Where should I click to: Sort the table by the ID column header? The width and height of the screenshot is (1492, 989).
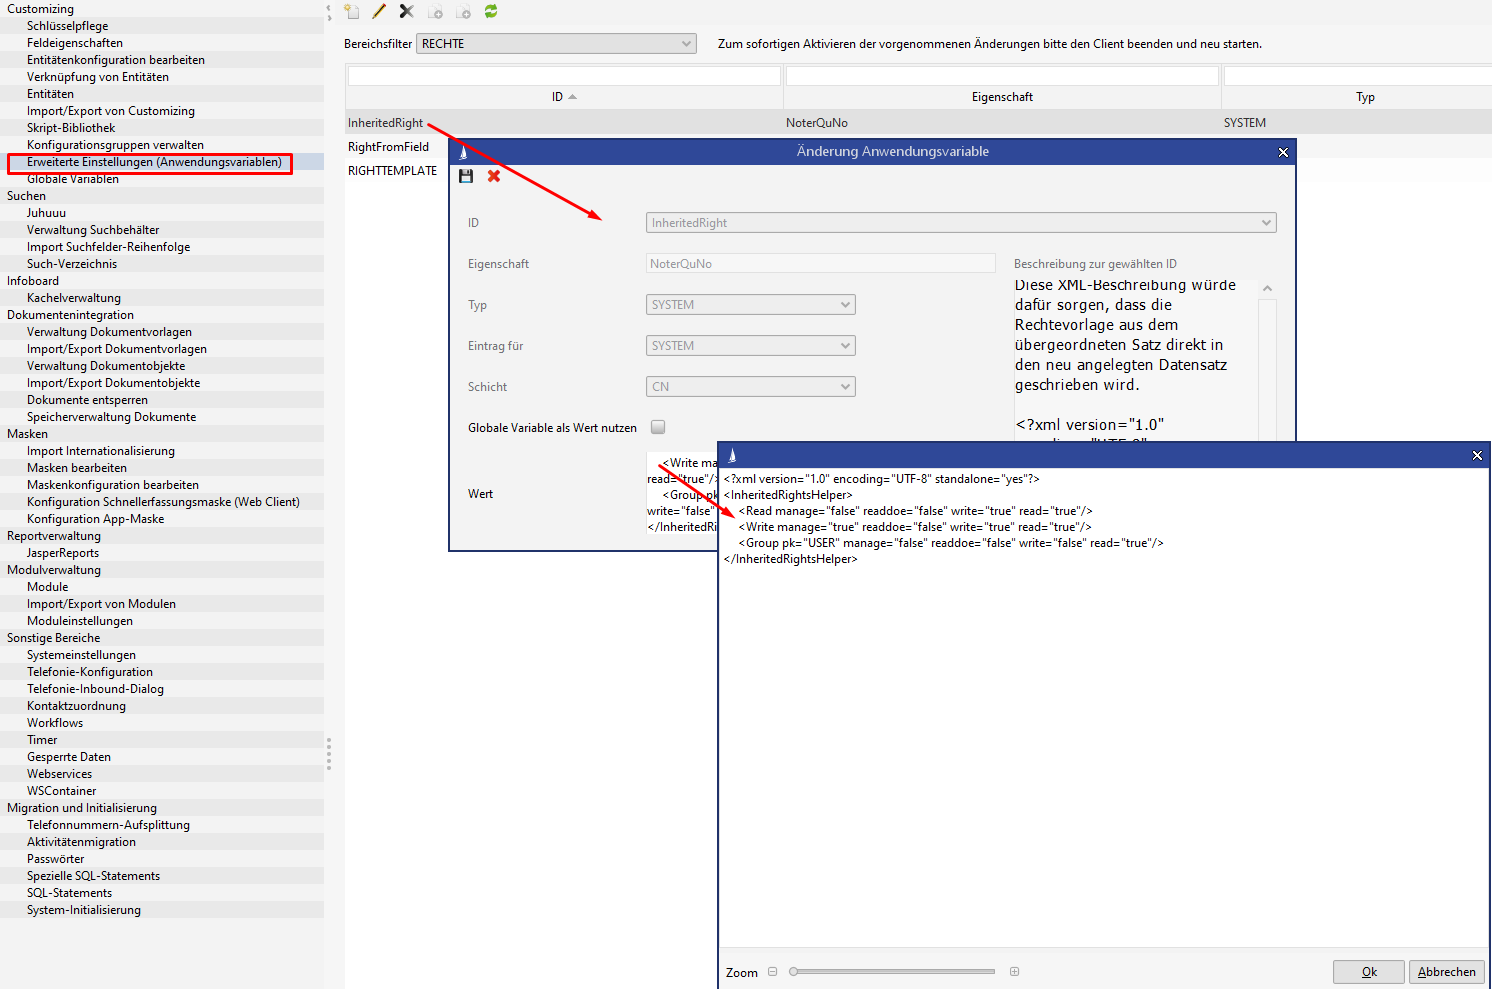click(x=564, y=97)
